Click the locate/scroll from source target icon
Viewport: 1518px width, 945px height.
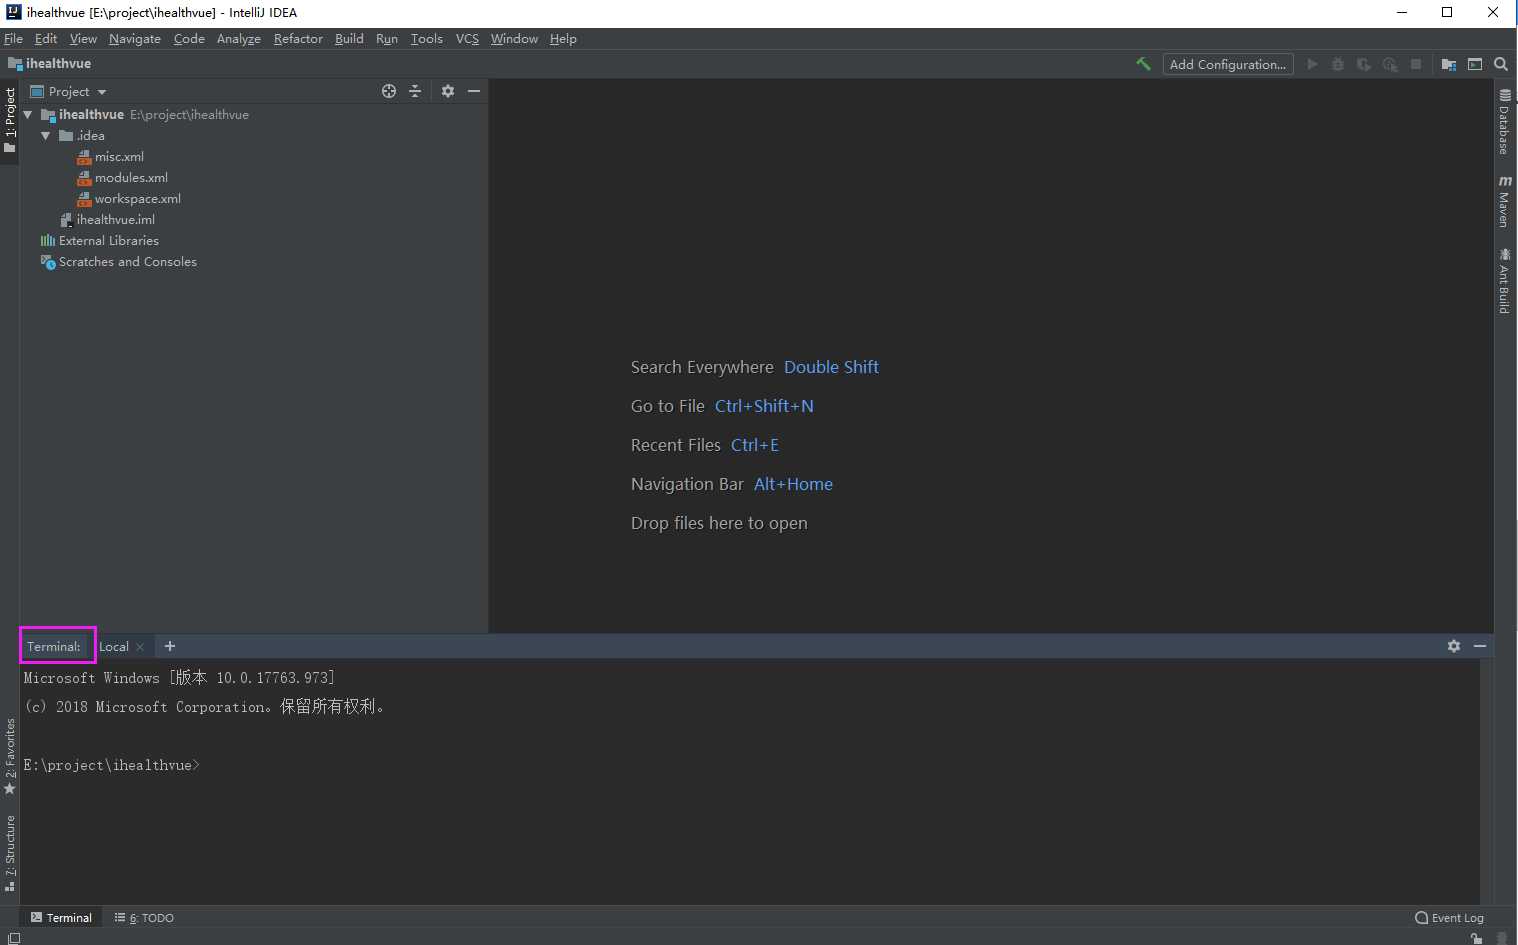(x=389, y=91)
